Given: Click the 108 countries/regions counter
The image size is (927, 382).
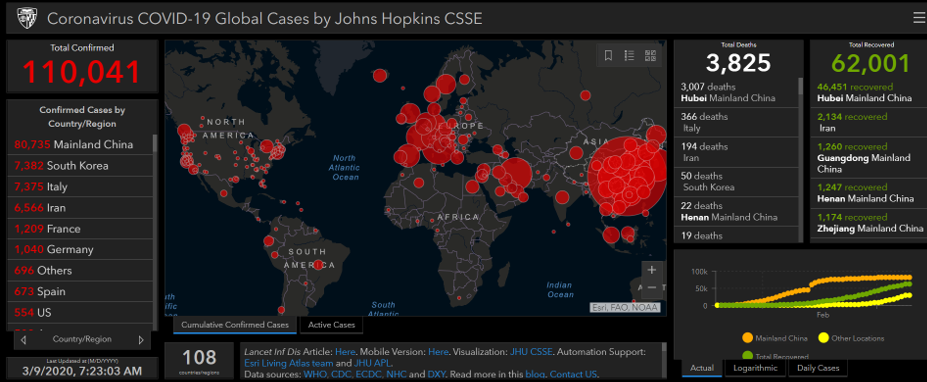Looking at the screenshot, I should tap(199, 358).
